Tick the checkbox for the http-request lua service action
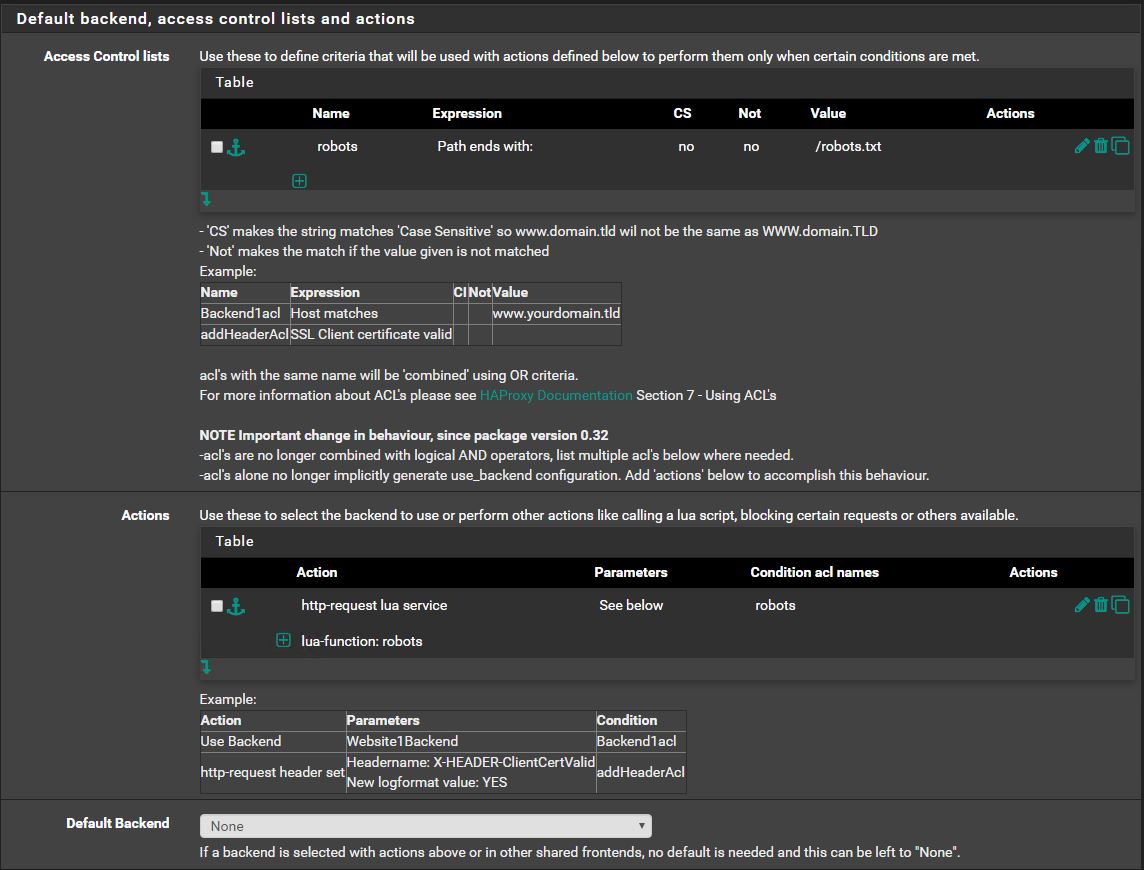 click(x=217, y=606)
